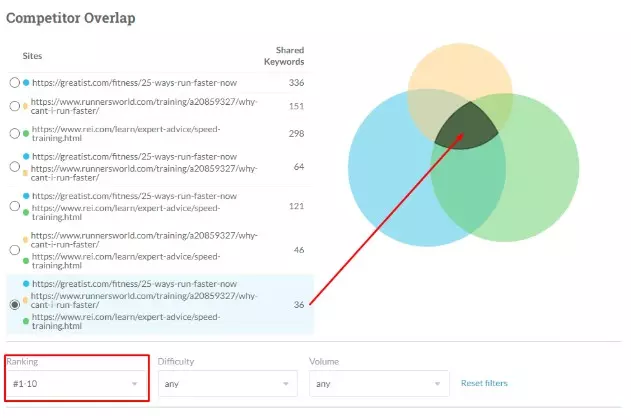Open the Volume filter dropdown
This screenshot has height=420, width=631.
(x=379, y=383)
